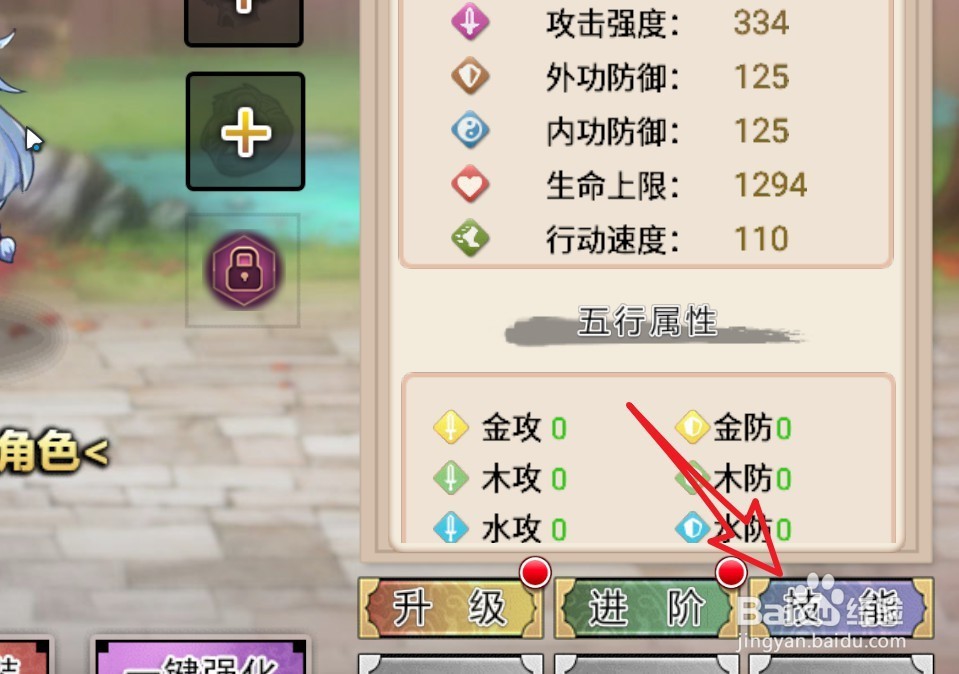Tap the purple locked equipment slot
The image size is (959, 674).
click(x=243, y=270)
